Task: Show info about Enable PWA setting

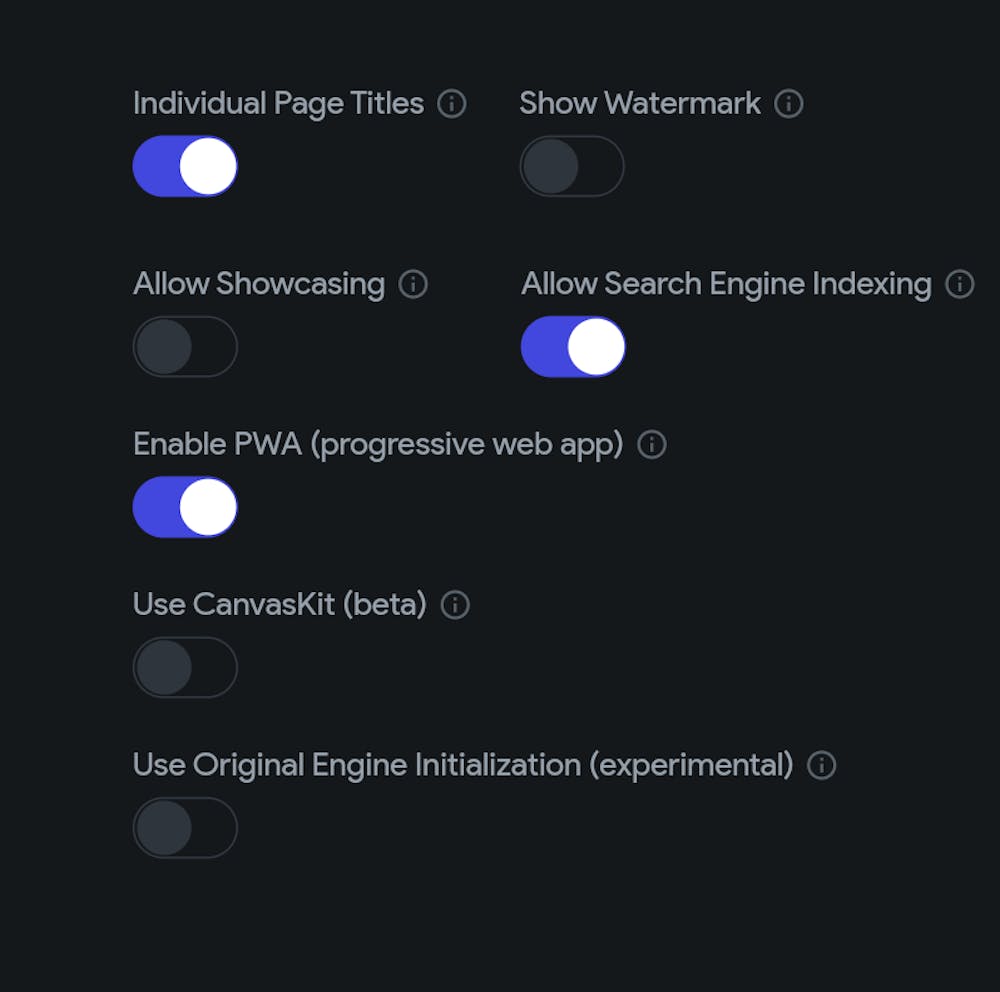Action: [x=652, y=445]
